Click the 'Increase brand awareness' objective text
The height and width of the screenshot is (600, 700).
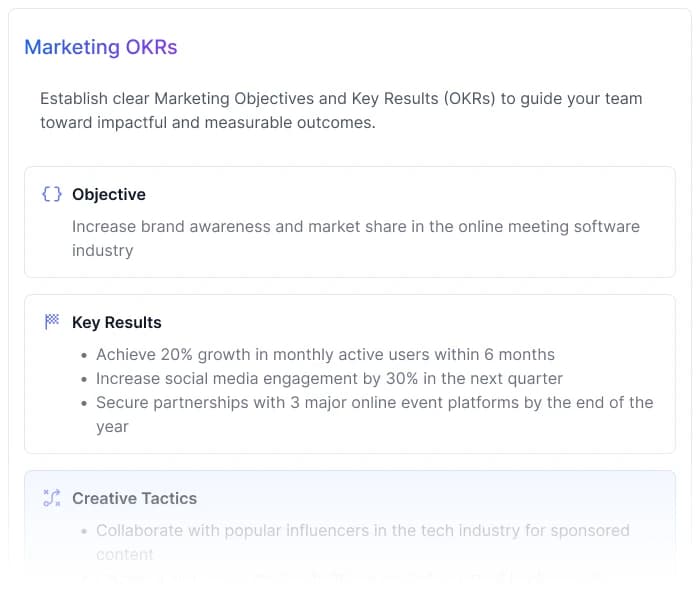(x=355, y=226)
